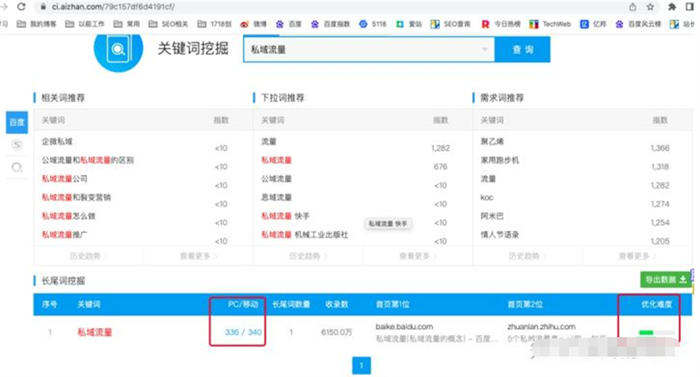Open the 亿邦 bookmark

[x=593, y=24]
